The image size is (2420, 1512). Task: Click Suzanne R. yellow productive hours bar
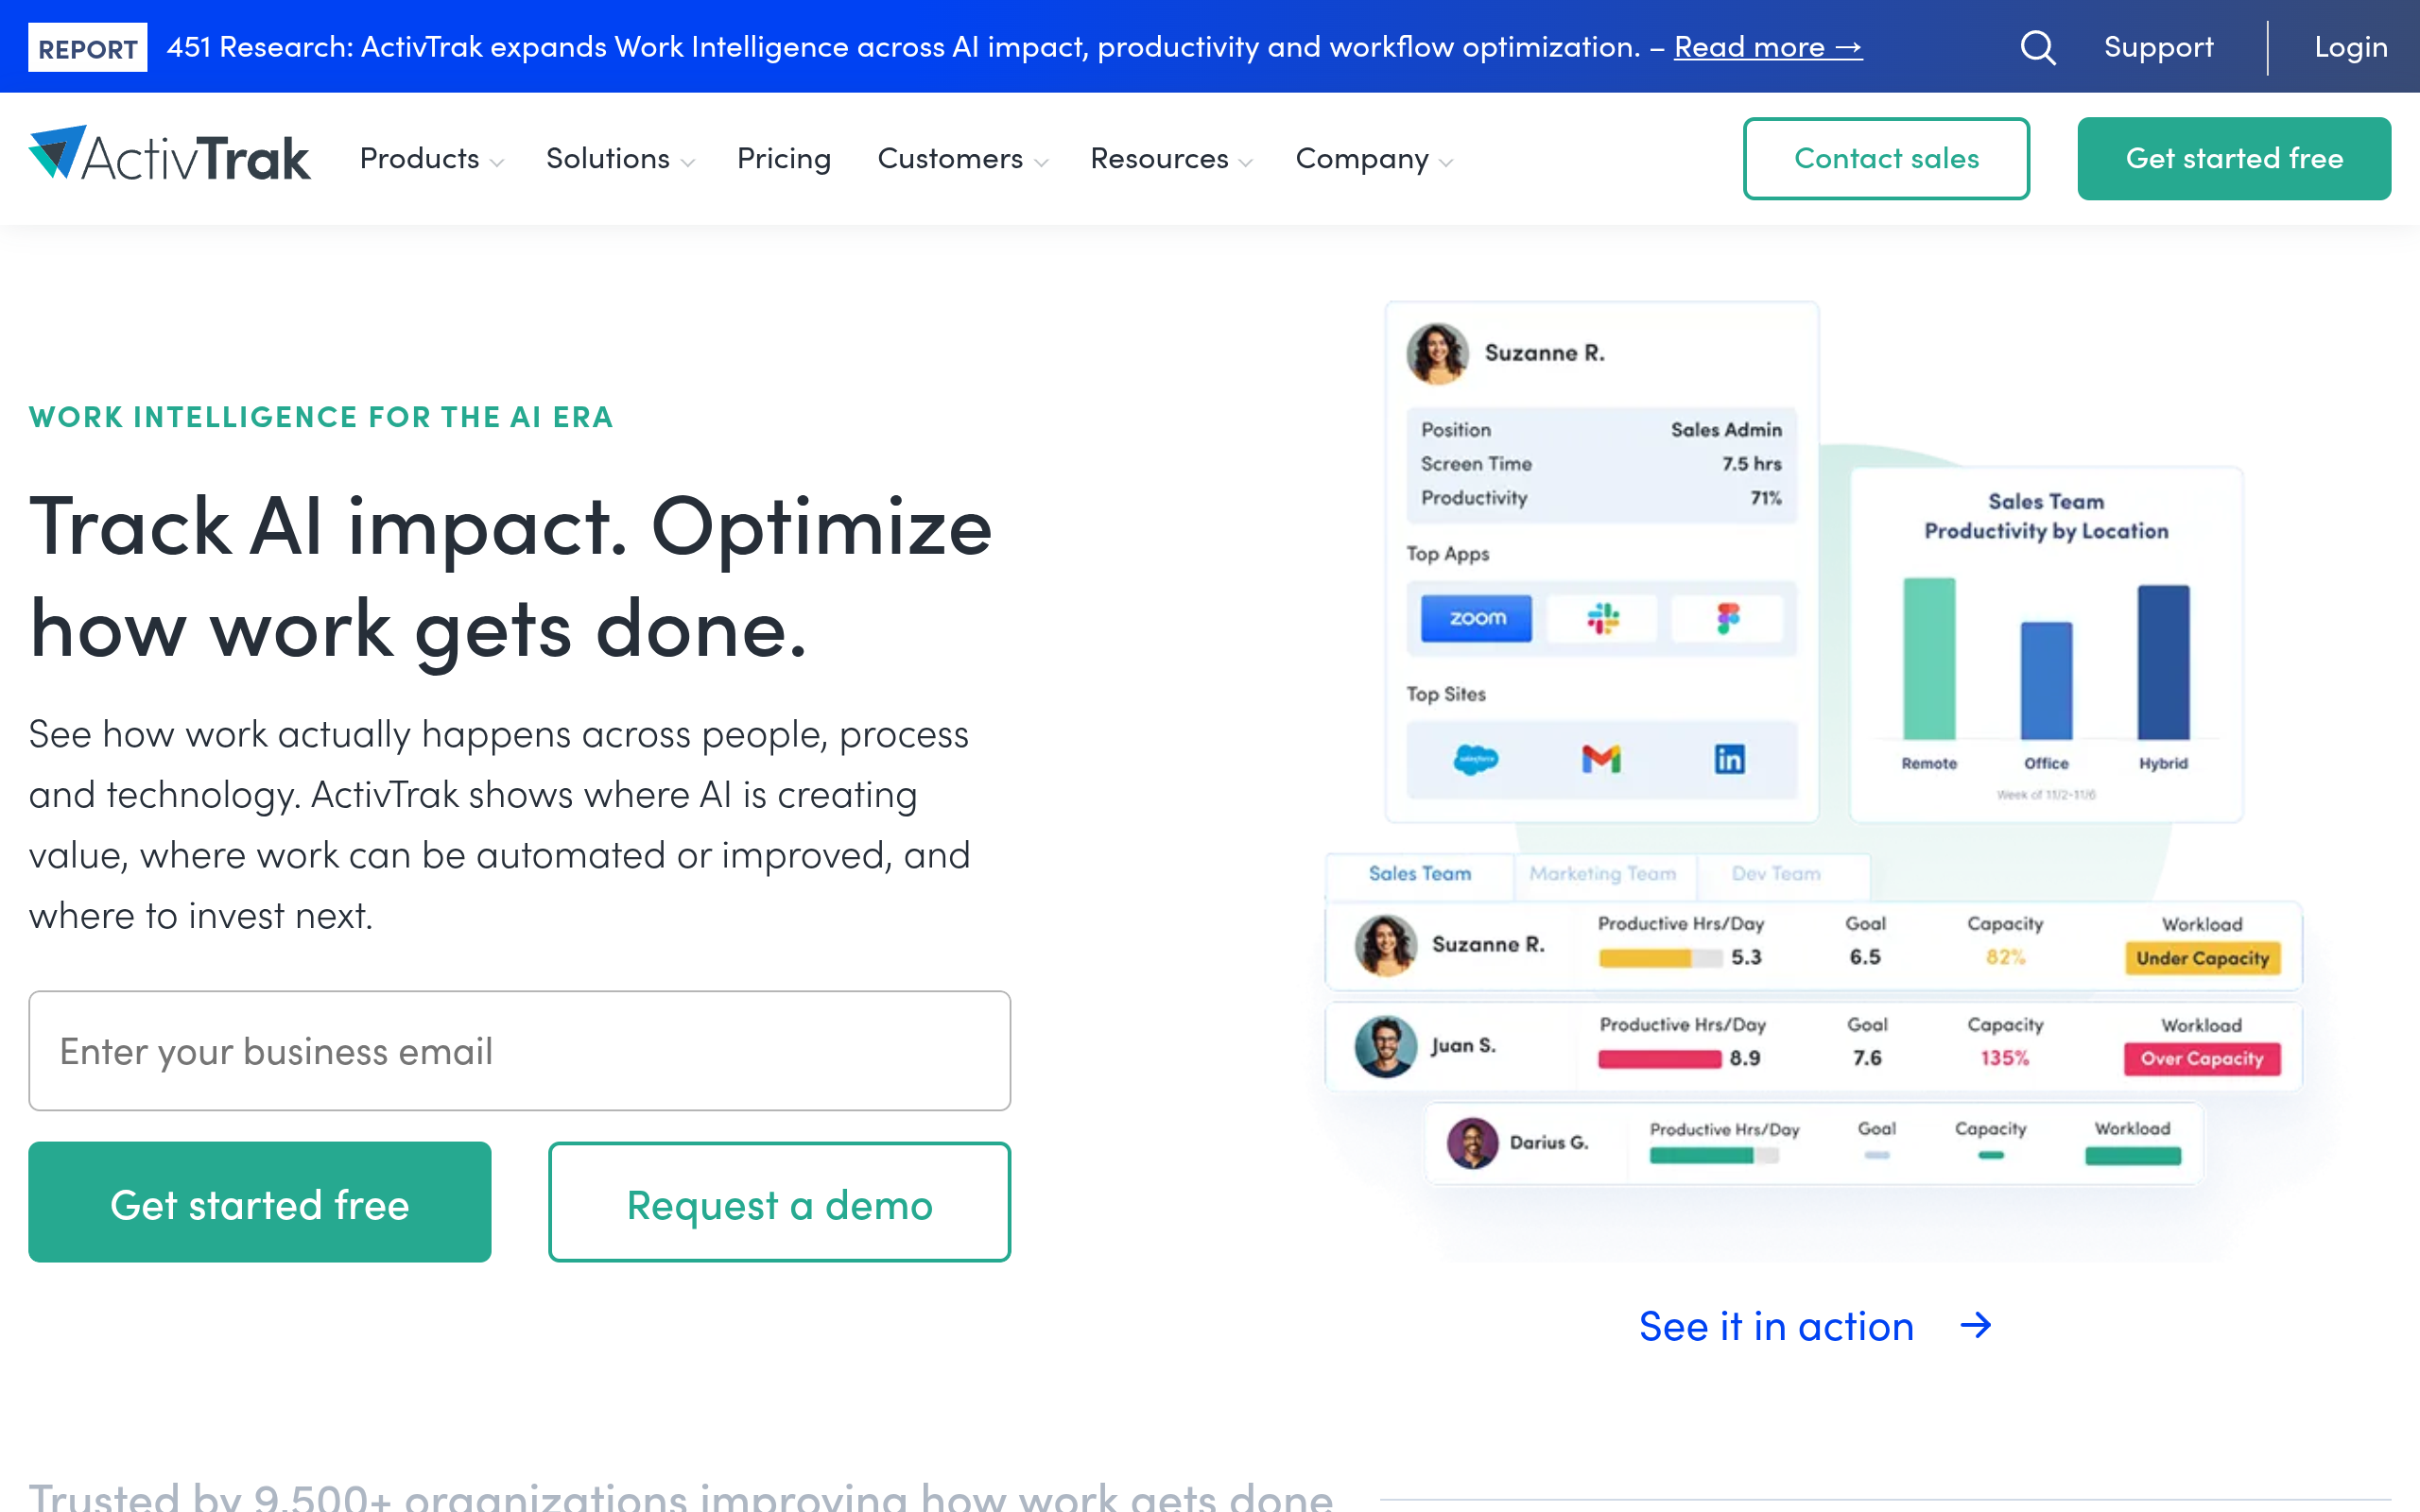(x=1644, y=959)
